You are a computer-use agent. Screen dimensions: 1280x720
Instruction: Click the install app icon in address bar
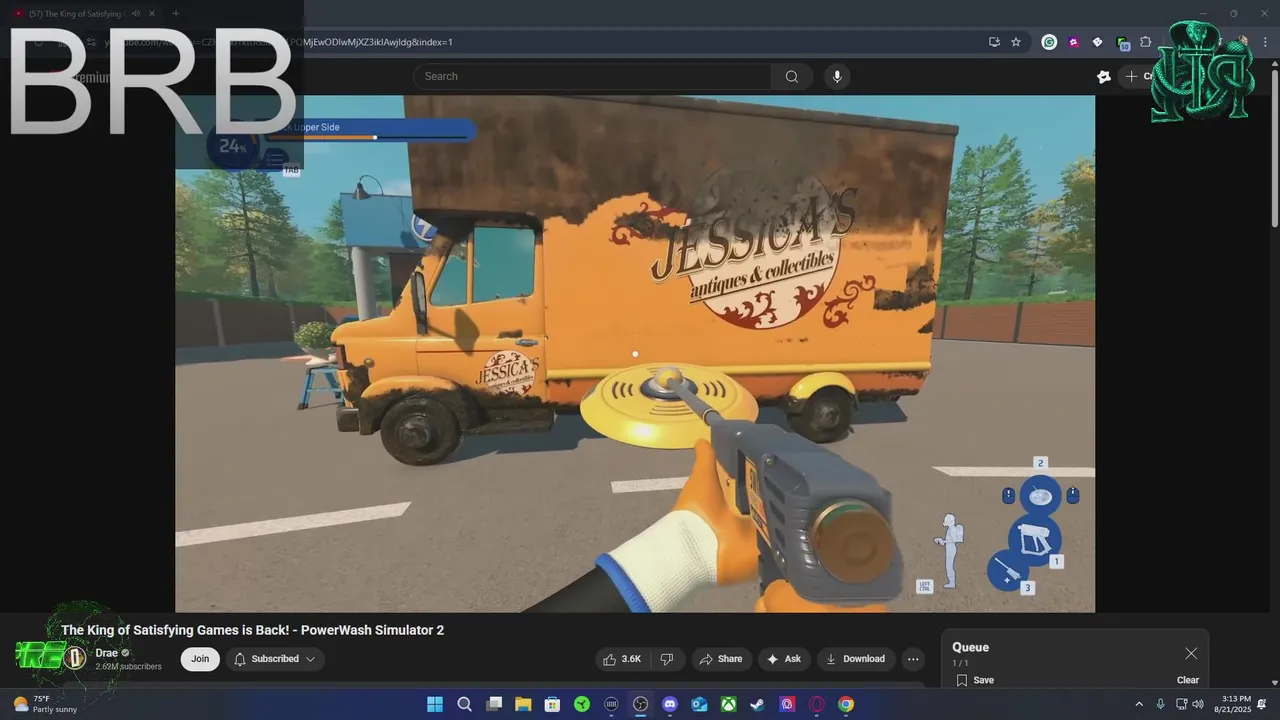994,42
